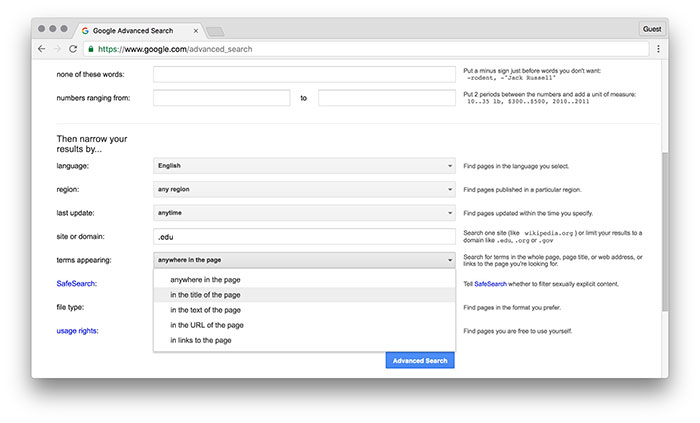Expand the language dropdown
This screenshot has height=423, width=700.
click(304, 165)
